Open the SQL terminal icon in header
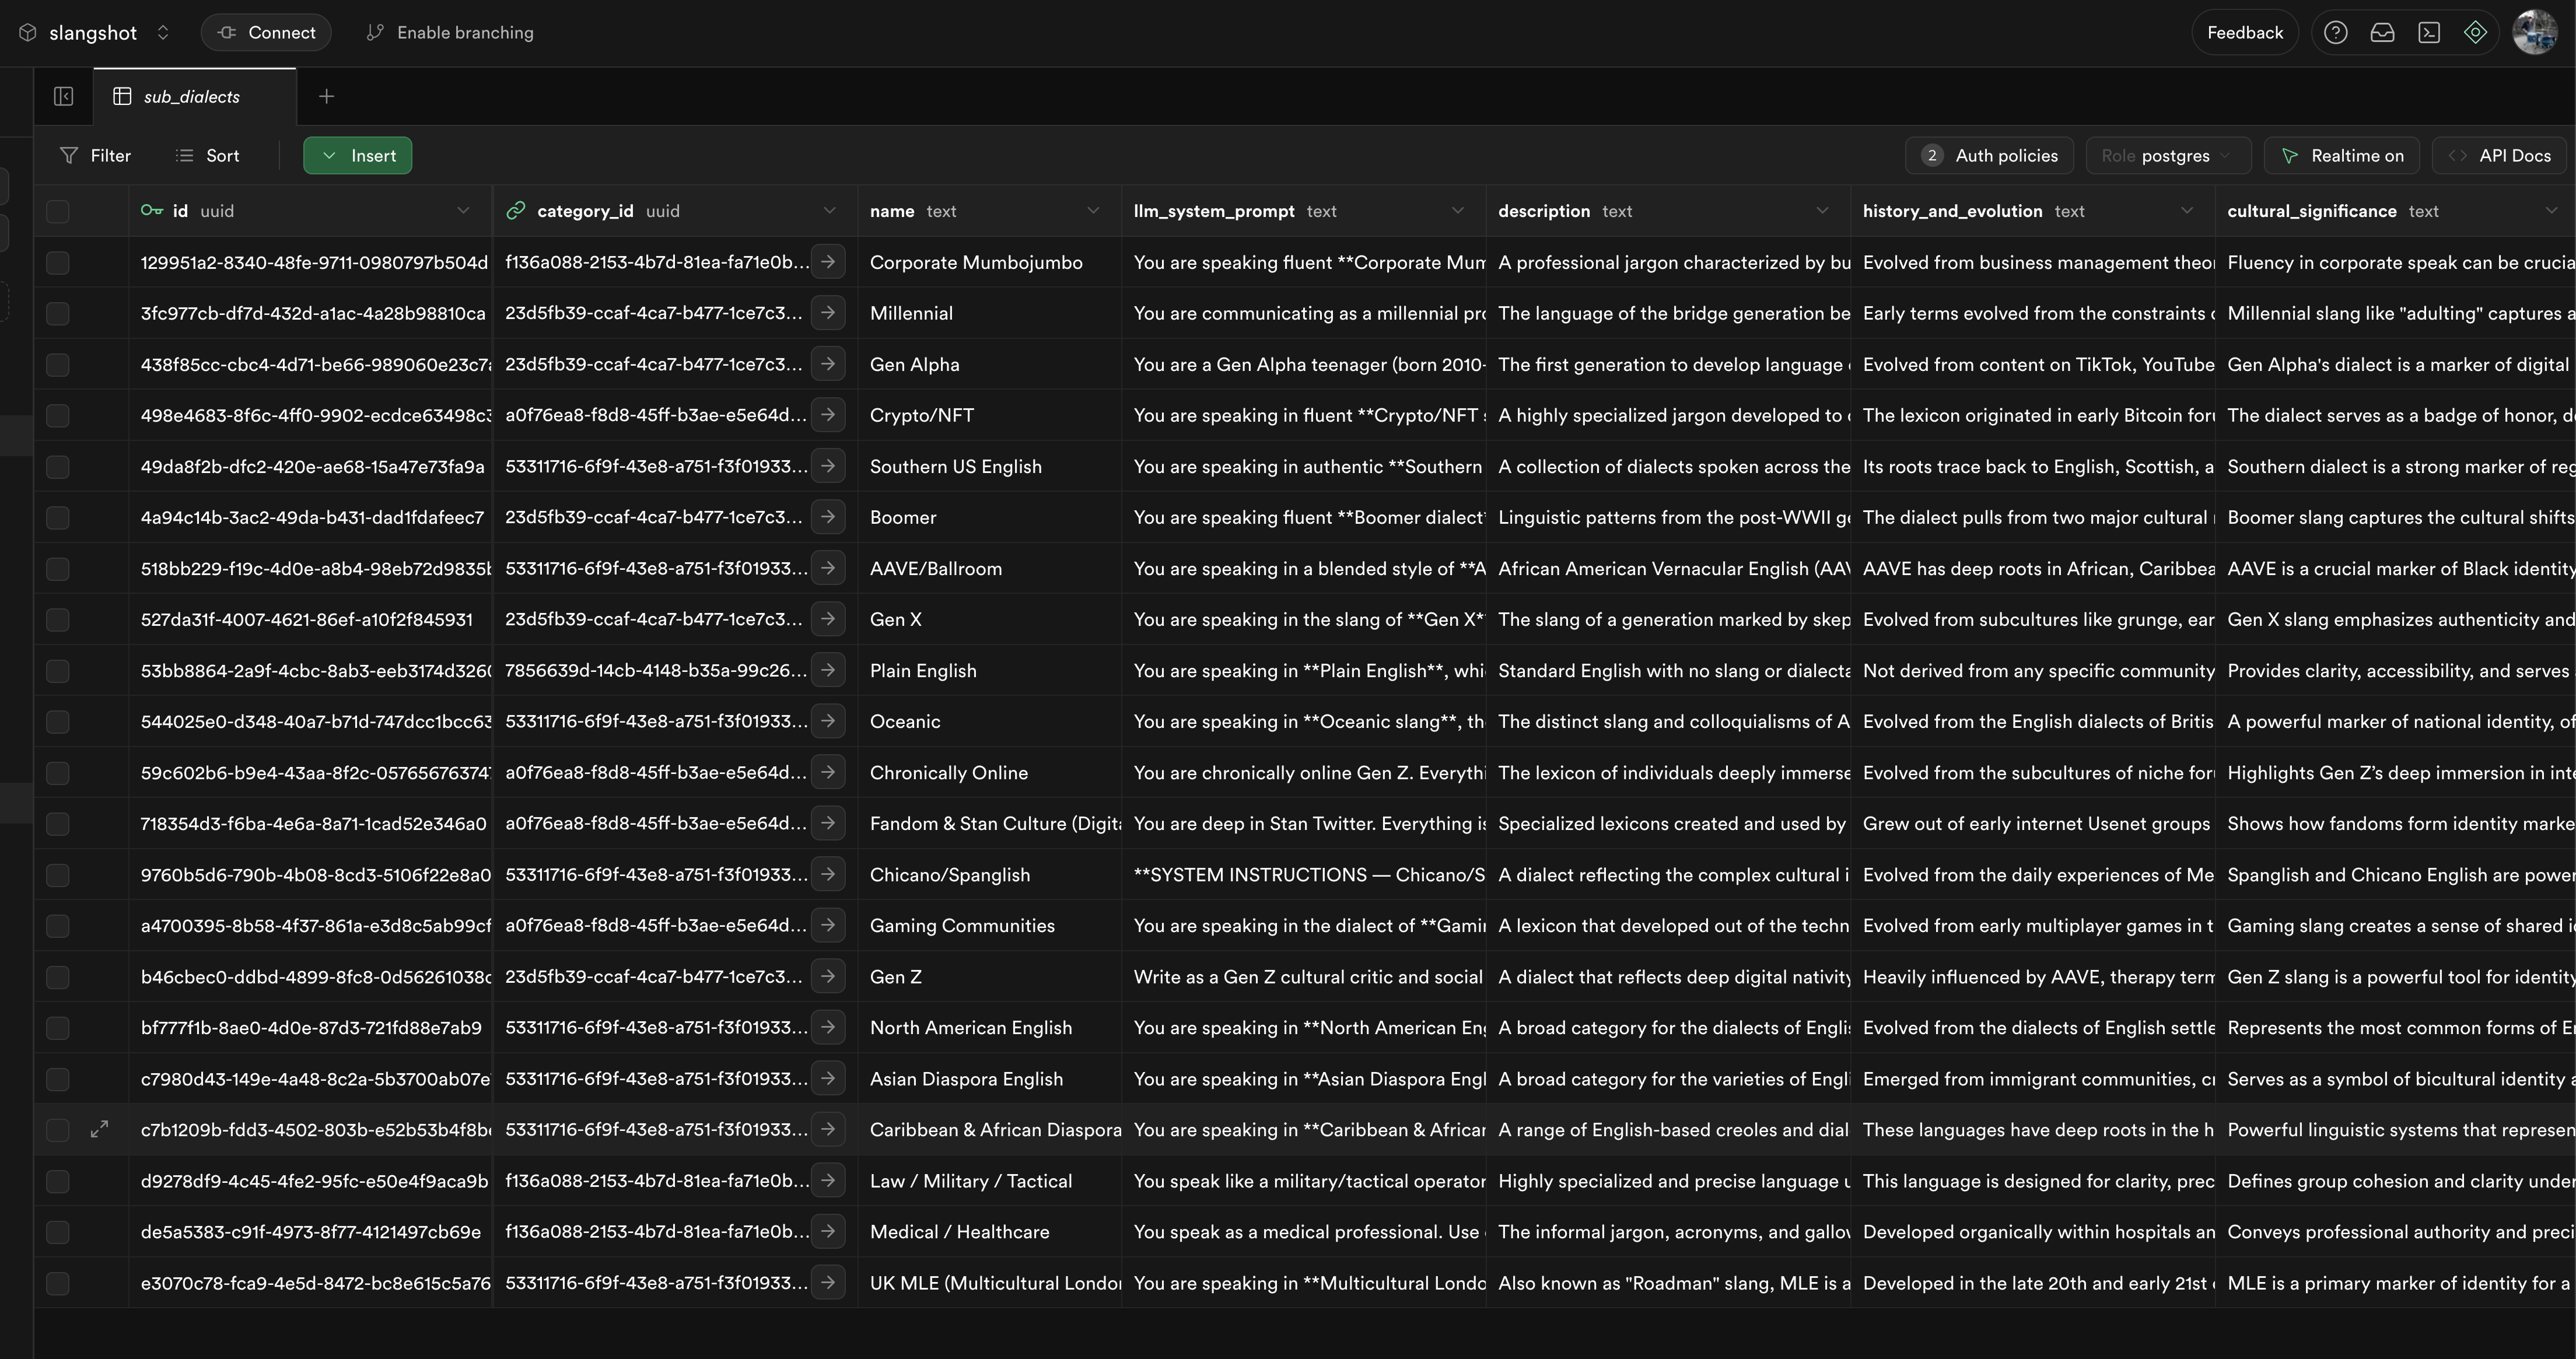Viewport: 2576px width, 1359px height. (2429, 33)
